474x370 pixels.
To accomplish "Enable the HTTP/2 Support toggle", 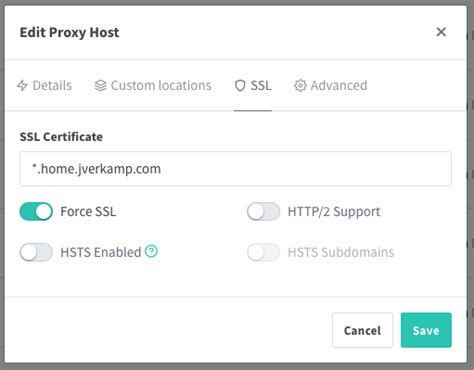I will (263, 211).
